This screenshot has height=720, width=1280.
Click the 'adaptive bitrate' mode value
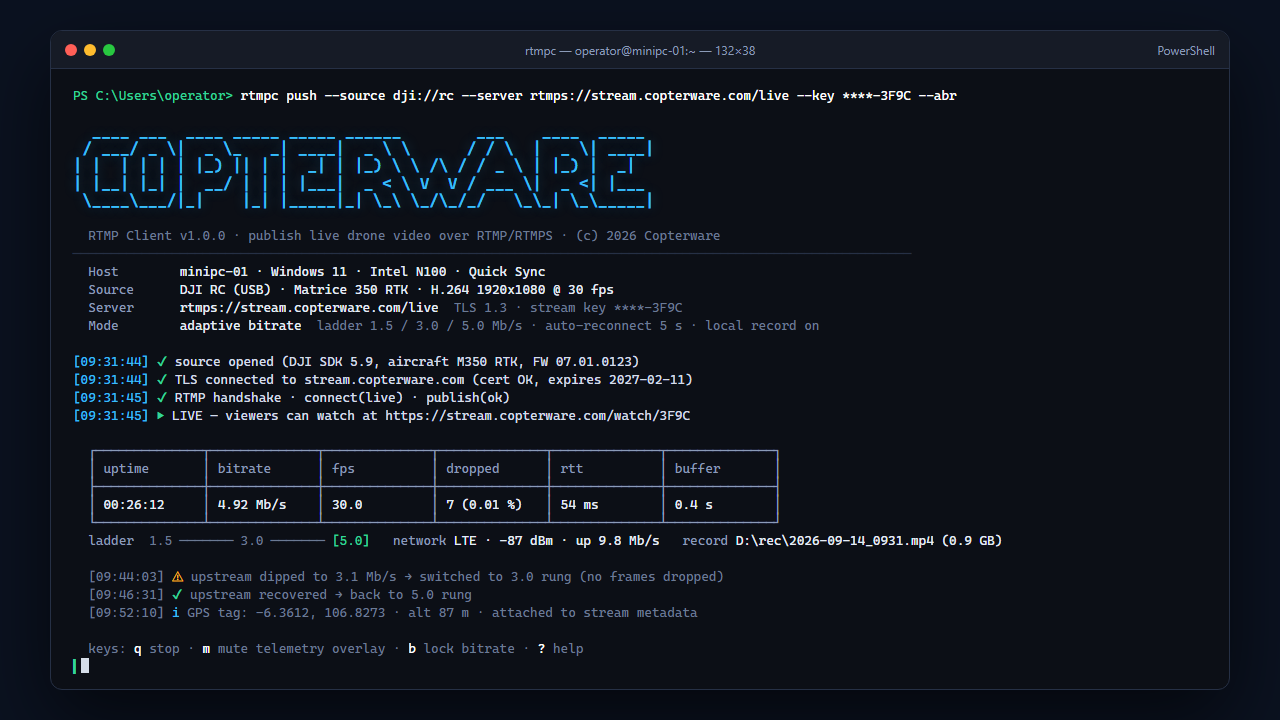click(x=240, y=326)
